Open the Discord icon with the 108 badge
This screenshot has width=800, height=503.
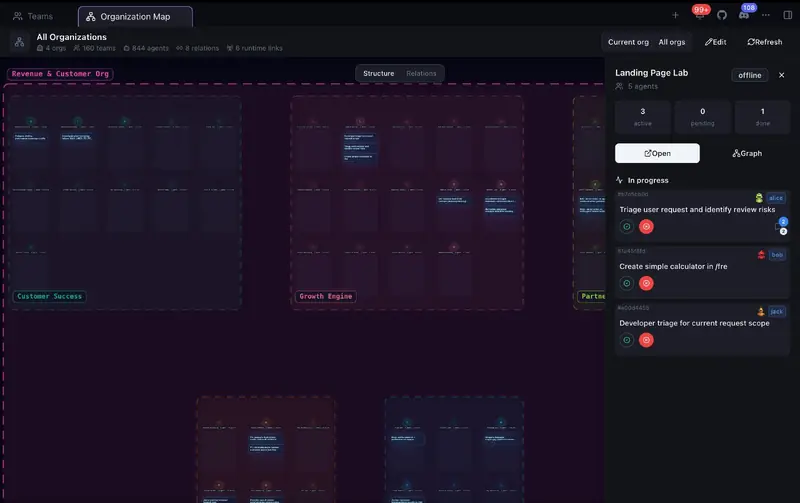[x=744, y=14]
